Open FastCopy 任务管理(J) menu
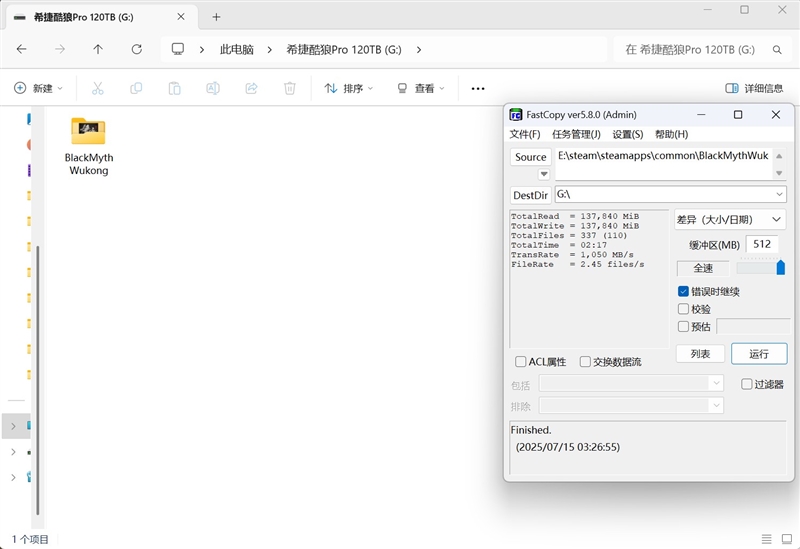Screen dimensions: 800x549 (x=577, y=134)
